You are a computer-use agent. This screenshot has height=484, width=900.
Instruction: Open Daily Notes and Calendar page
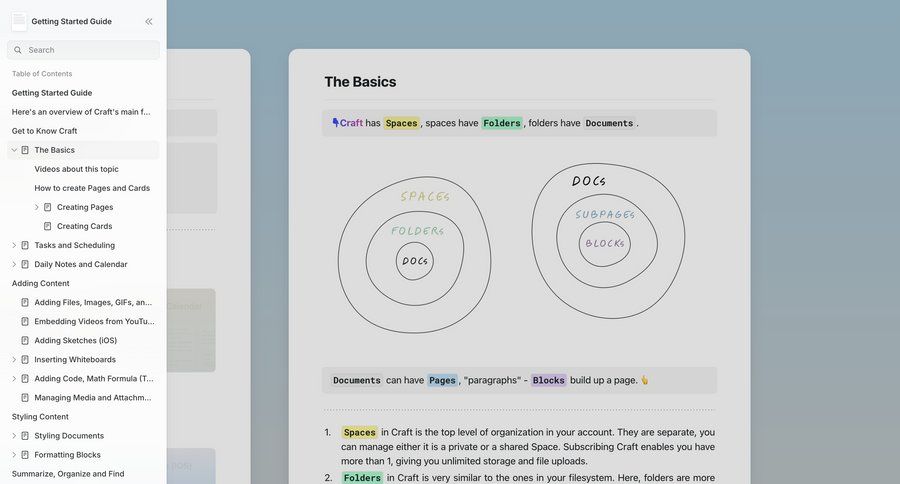(81, 264)
